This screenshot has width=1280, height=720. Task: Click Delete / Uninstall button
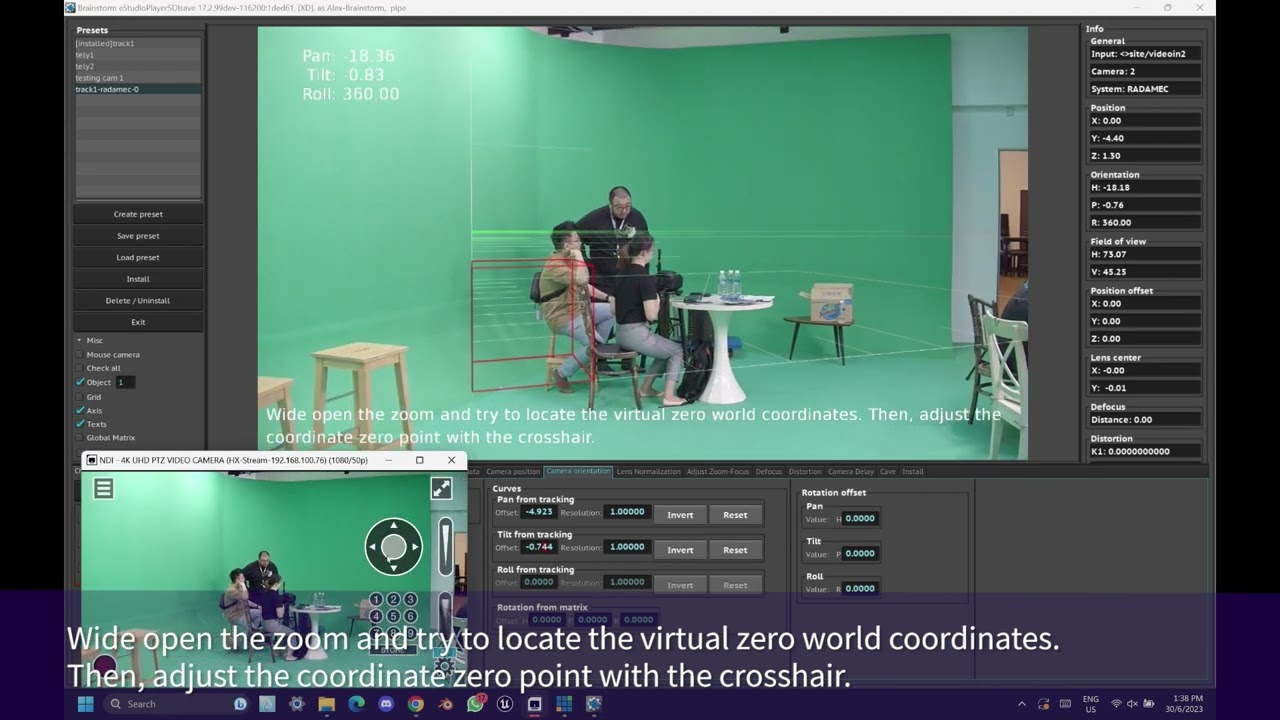pyautogui.click(x=138, y=300)
